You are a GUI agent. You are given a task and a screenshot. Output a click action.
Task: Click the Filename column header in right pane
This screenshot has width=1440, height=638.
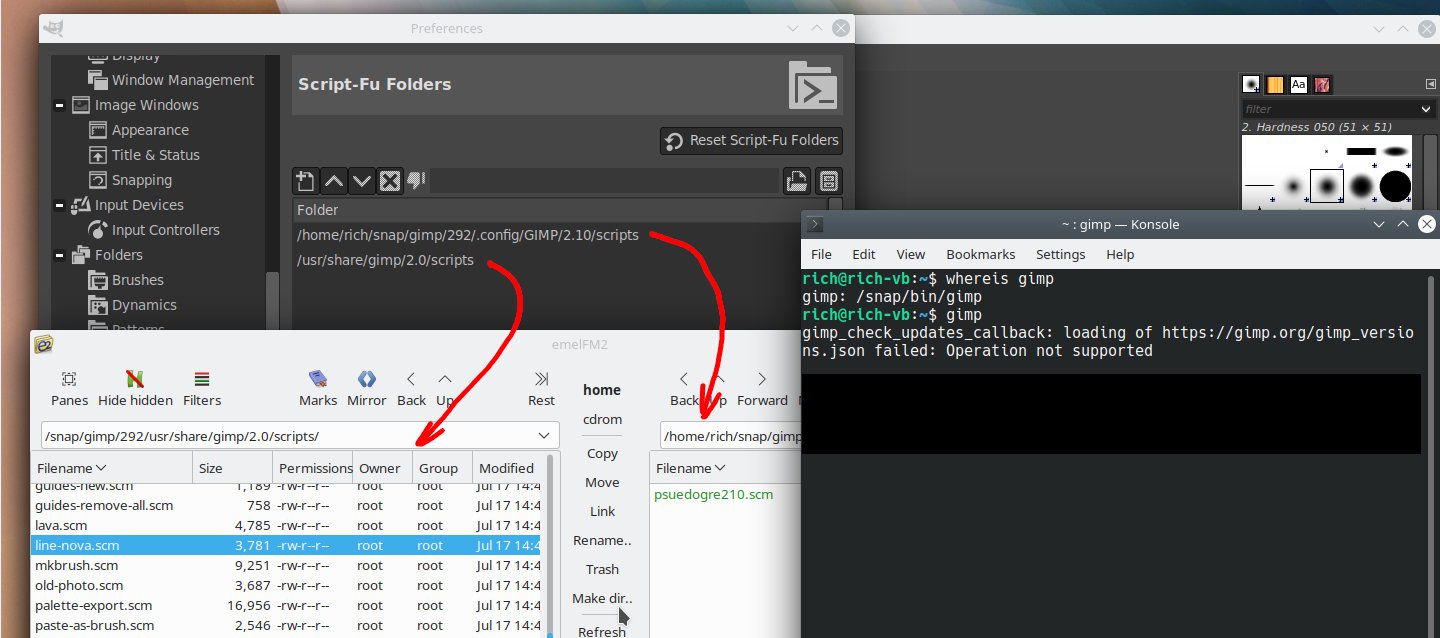[x=726, y=468]
